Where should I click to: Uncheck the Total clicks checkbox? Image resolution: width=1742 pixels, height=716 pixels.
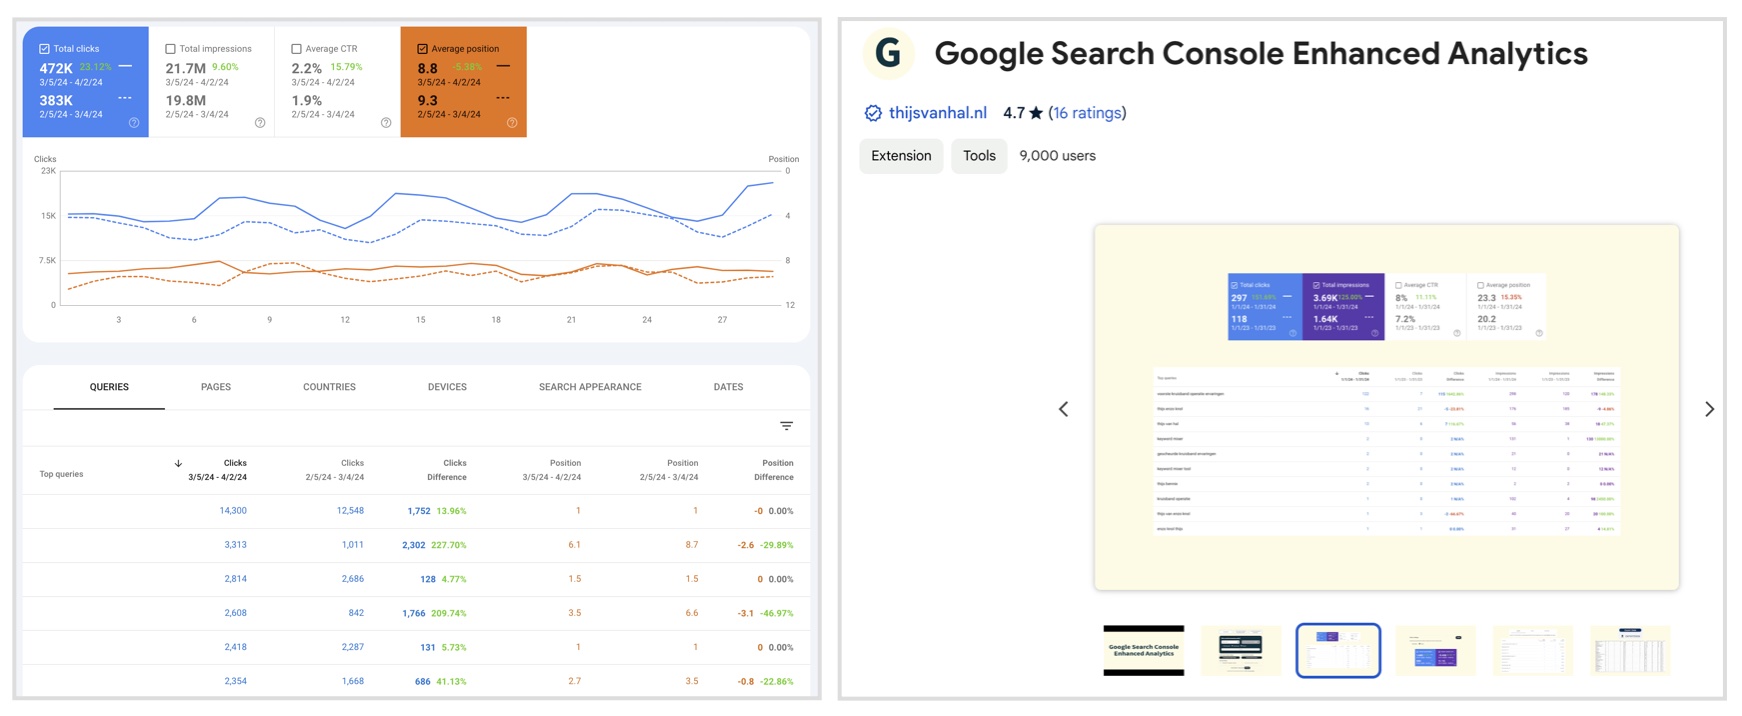pyautogui.click(x=44, y=48)
